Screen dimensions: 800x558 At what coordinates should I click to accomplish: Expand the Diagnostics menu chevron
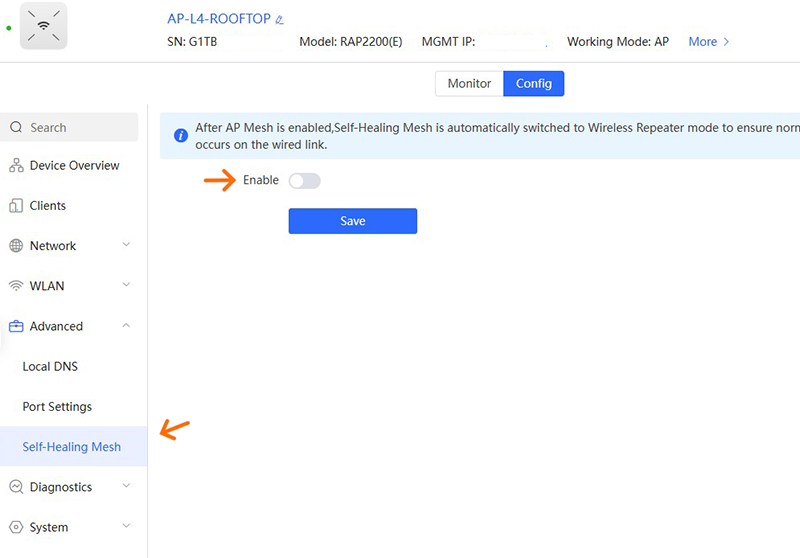(x=126, y=486)
